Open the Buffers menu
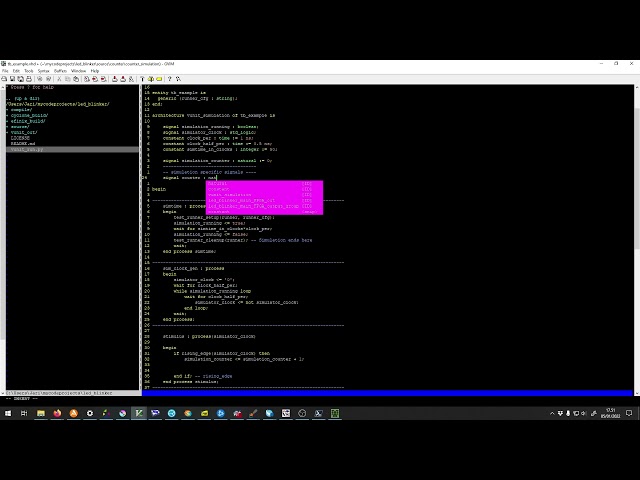This screenshot has height=480, width=640. (x=60, y=71)
